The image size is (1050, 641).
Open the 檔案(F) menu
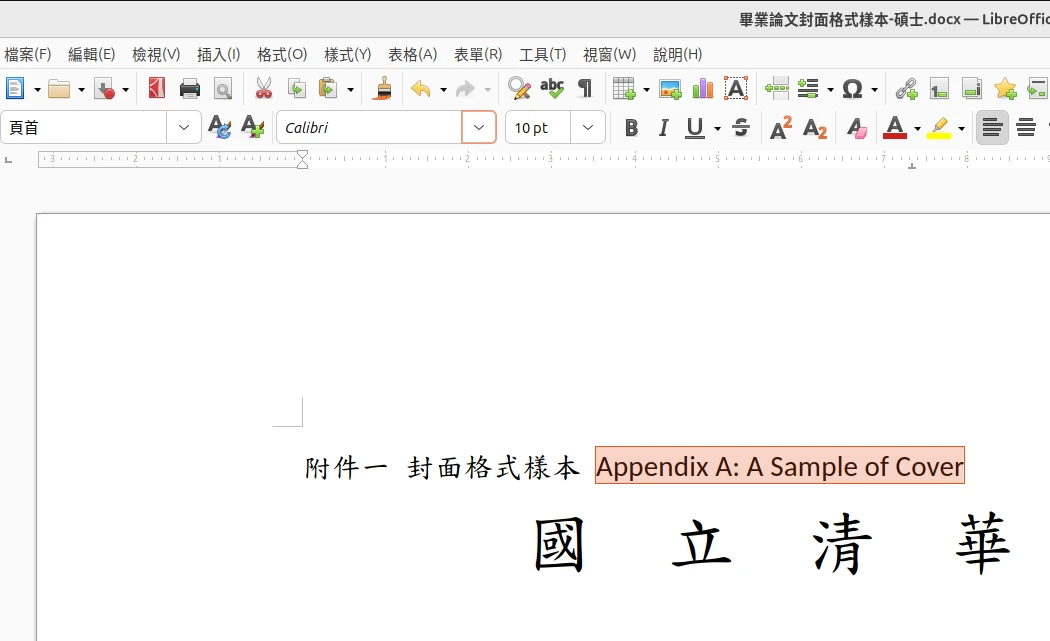tap(27, 54)
